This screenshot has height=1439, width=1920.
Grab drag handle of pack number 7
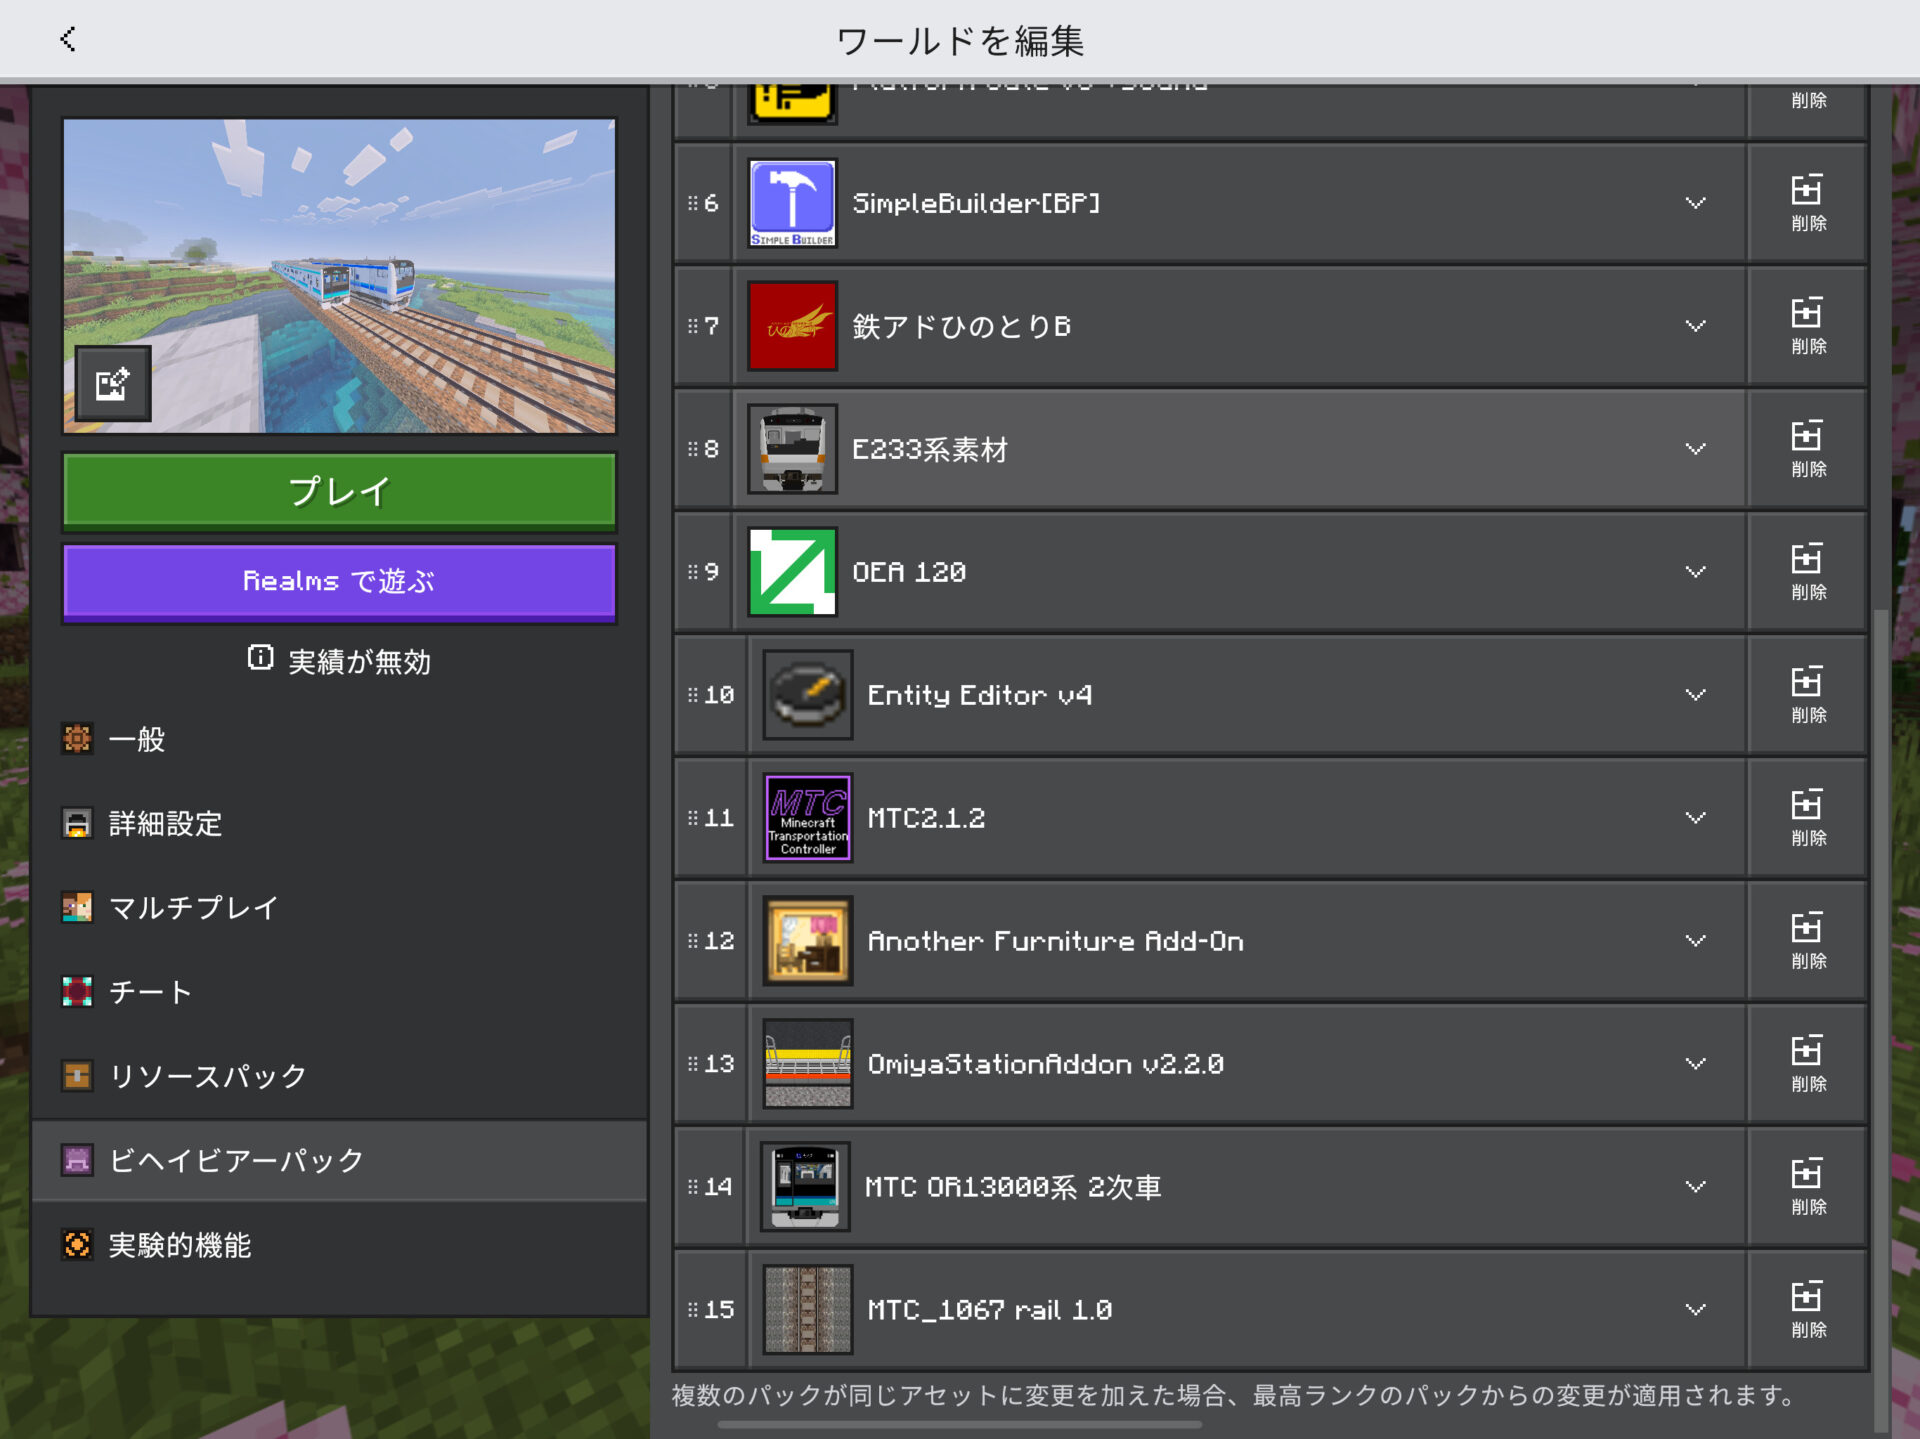pos(693,326)
